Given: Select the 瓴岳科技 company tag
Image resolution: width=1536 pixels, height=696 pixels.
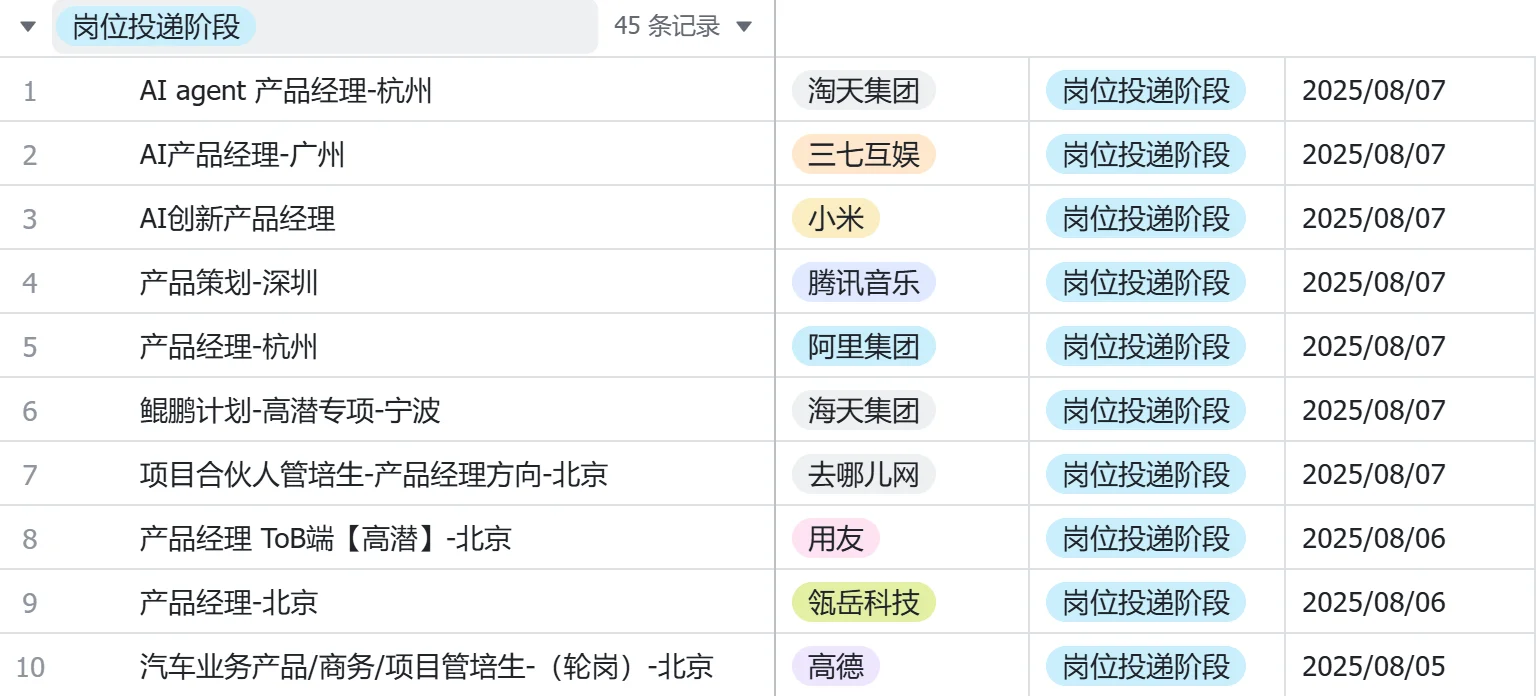Looking at the screenshot, I should tap(864, 603).
